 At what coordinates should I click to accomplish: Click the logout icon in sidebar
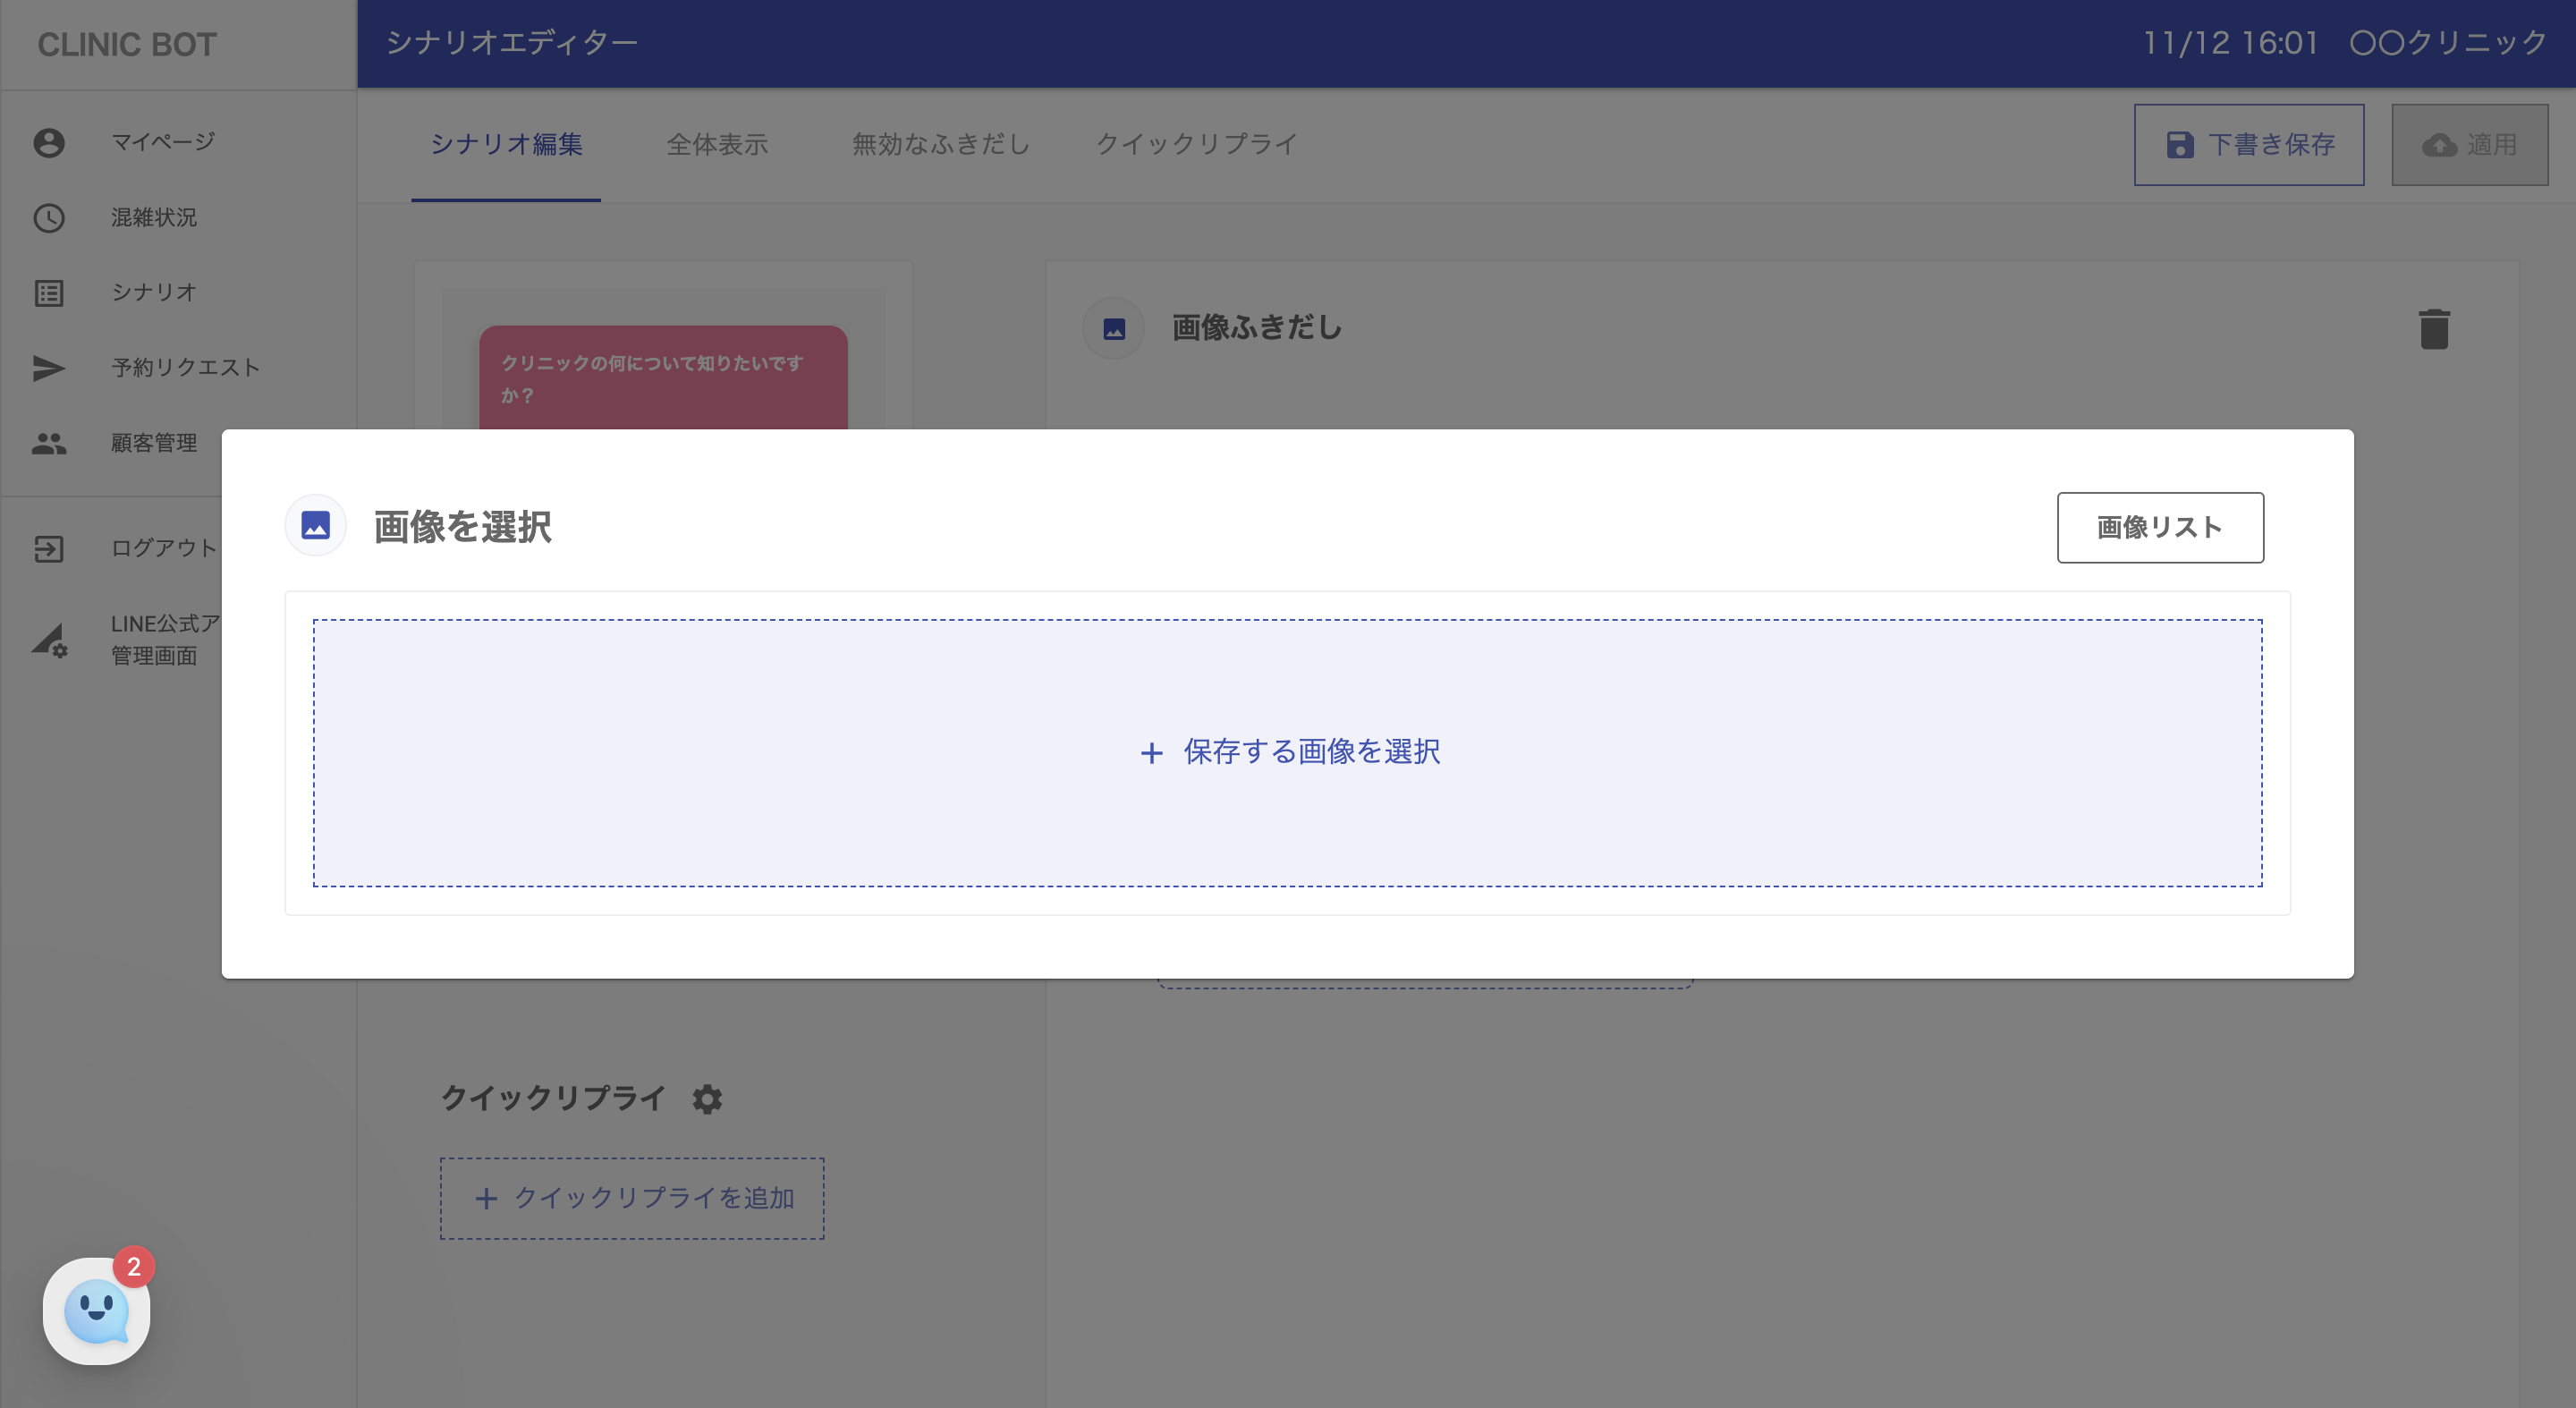[x=49, y=549]
